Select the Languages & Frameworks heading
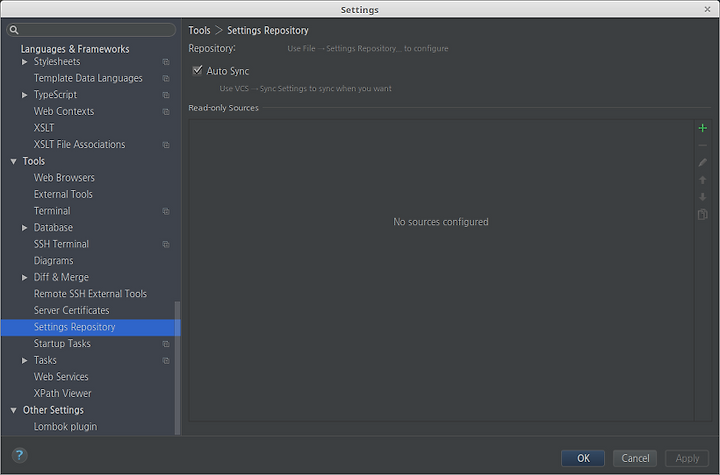Image resolution: width=720 pixels, height=475 pixels. pos(75,49)
